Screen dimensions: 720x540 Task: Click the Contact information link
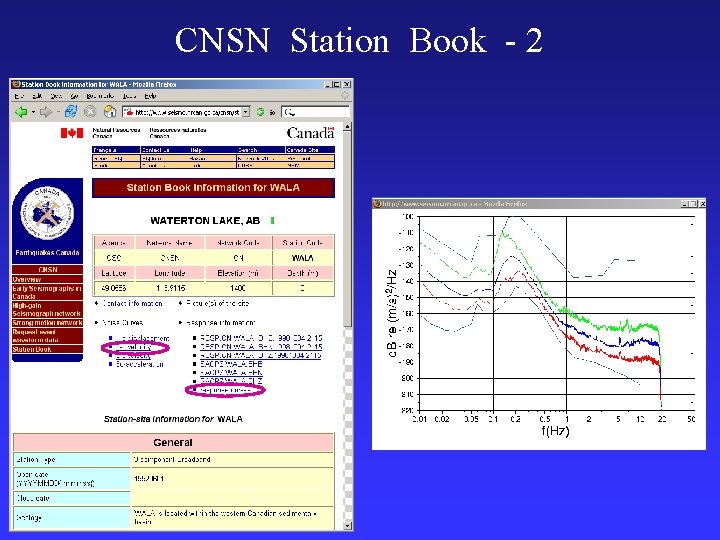[132, 304]
